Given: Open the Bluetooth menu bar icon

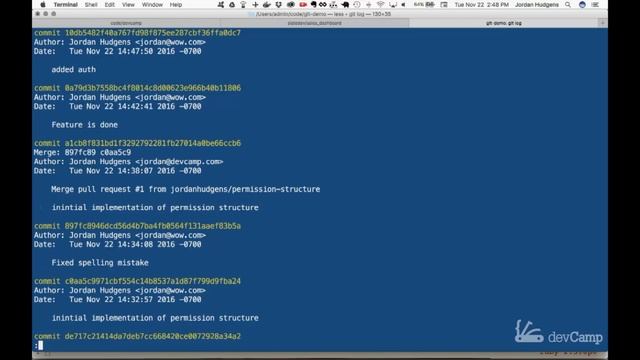Looking at the screenshot, I should [x=369, y=4].
